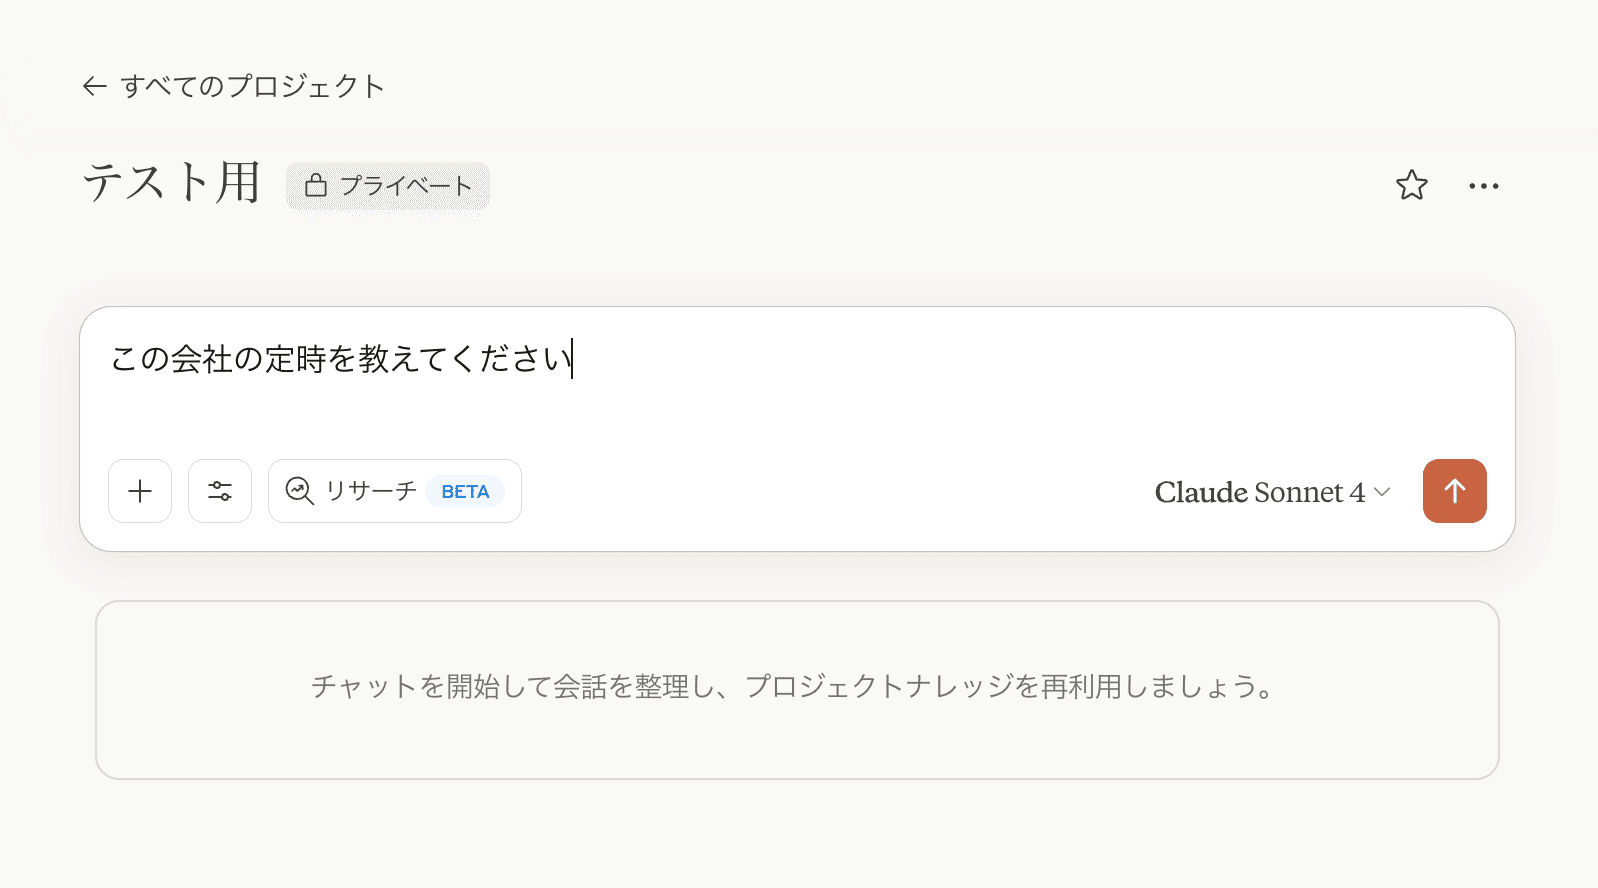The width and height of the screenshot is (1598, 888).
Task: Open the plus attachment menu
Action: pyautogui.click(x=140, y=491)
